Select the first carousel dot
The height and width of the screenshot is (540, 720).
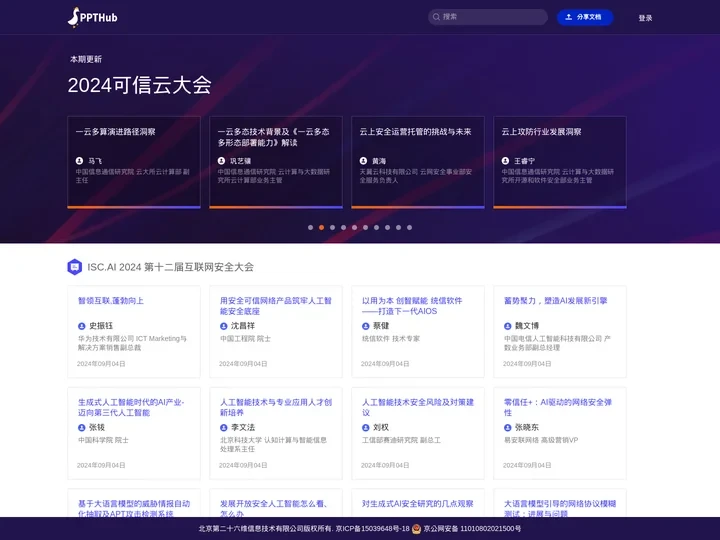pyautogui.click(x=310, y=227)
